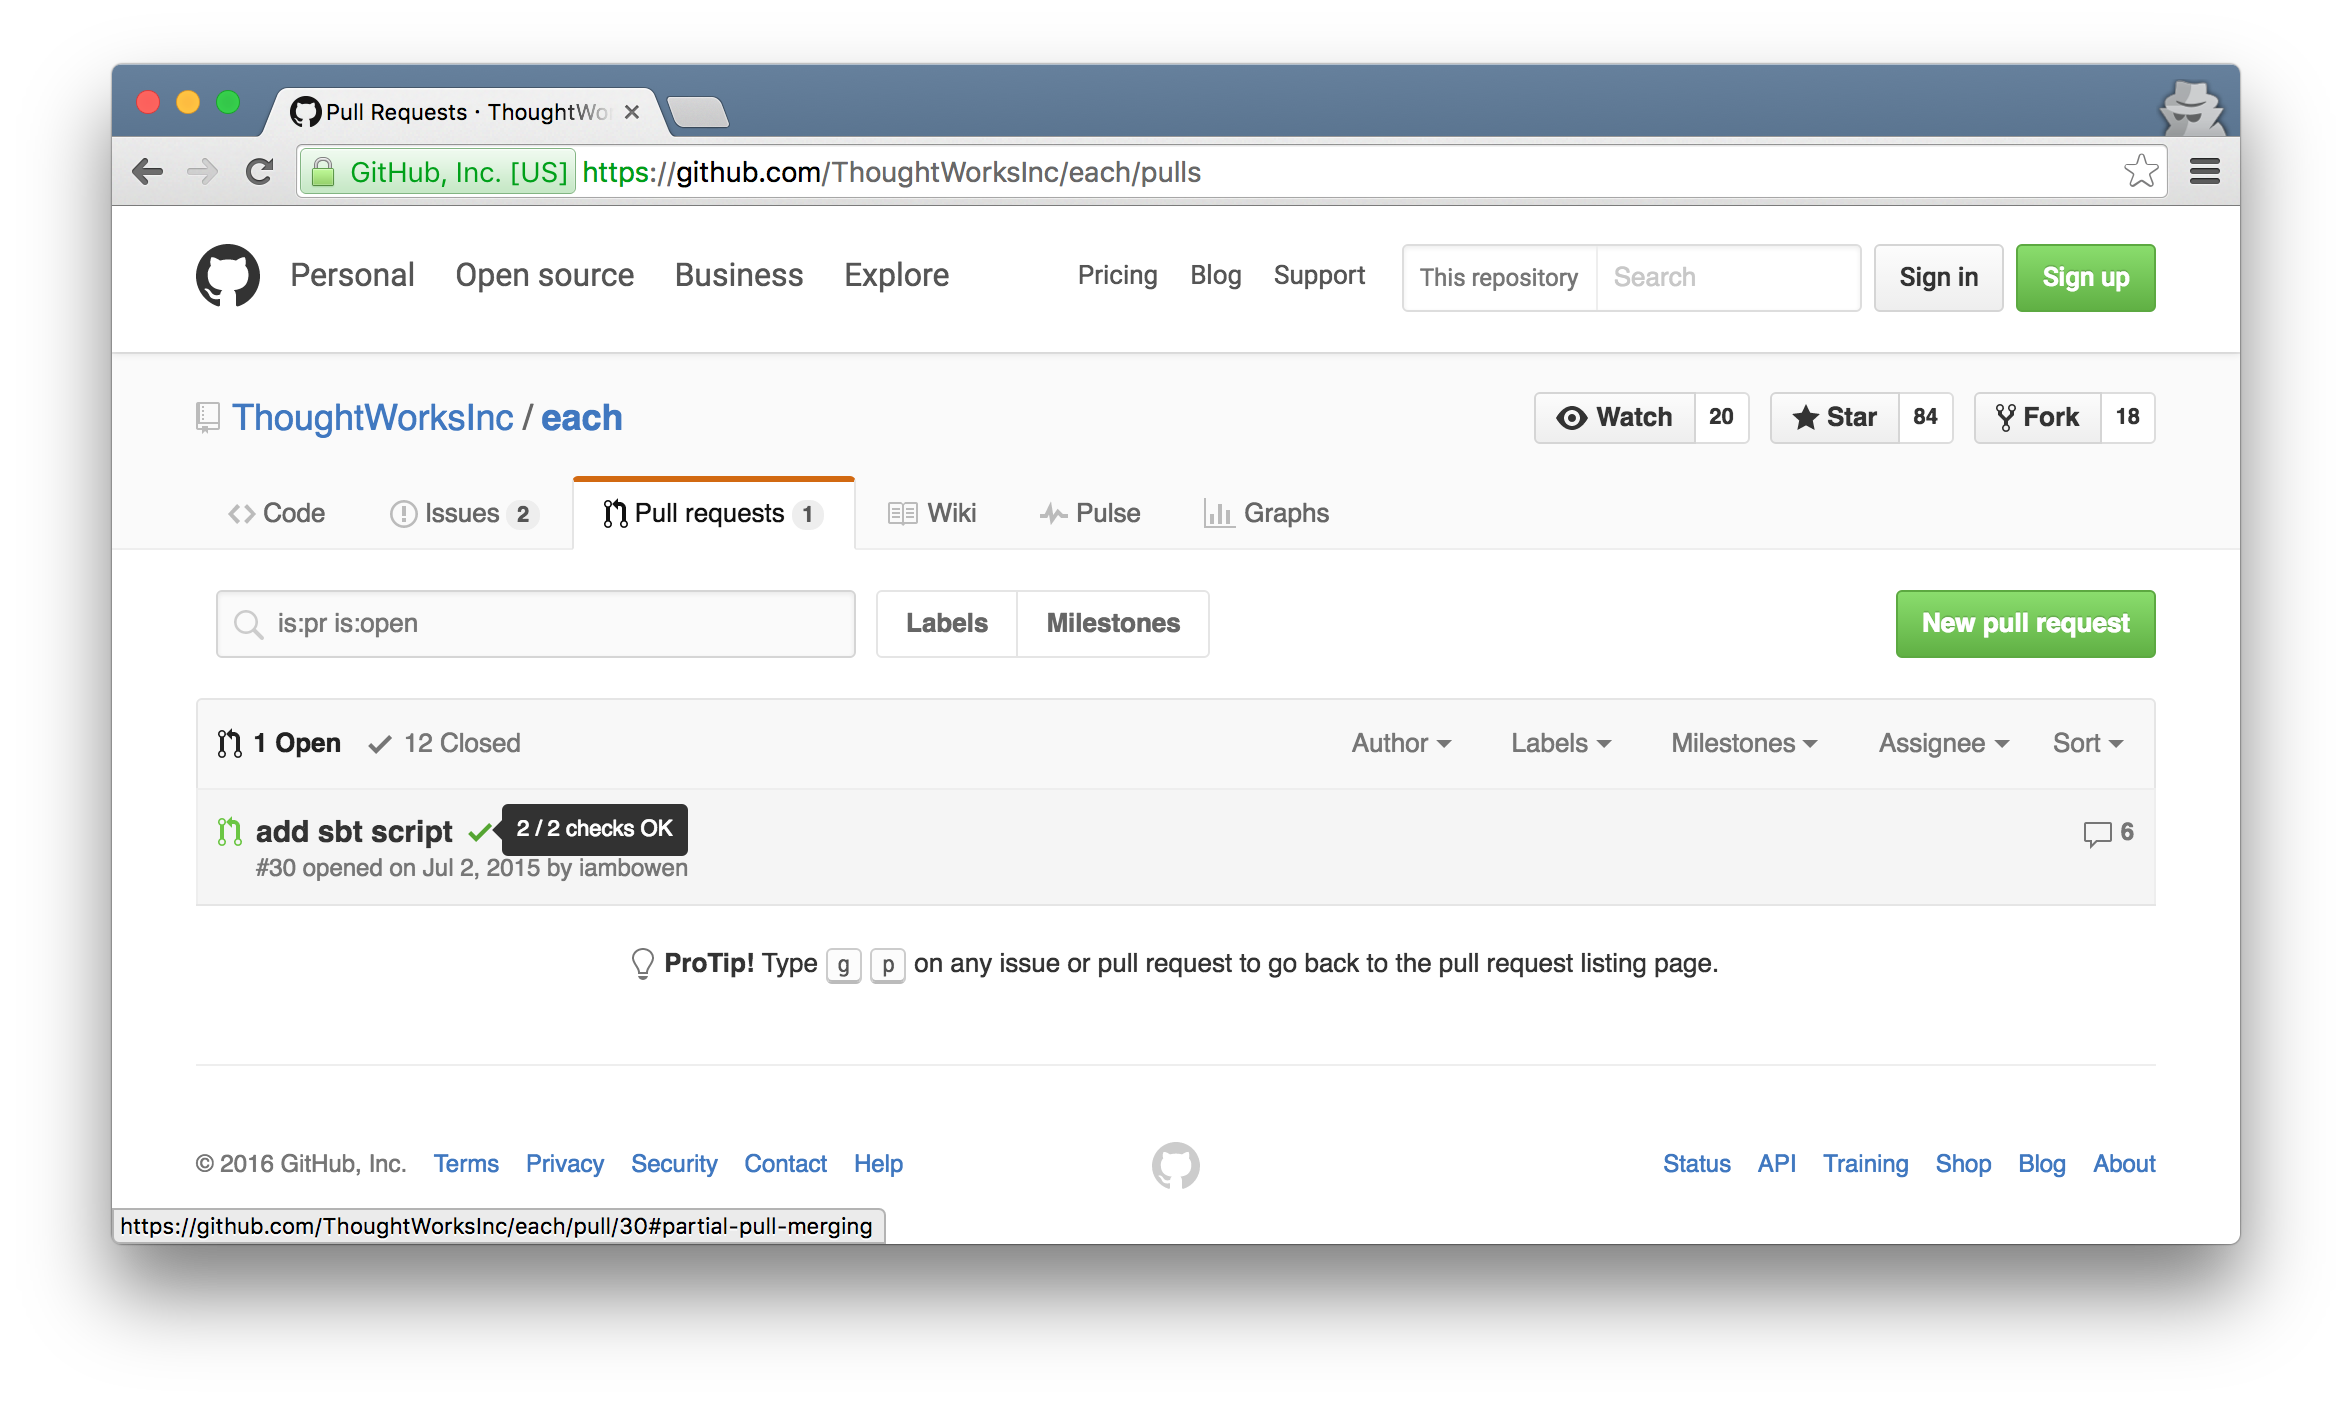Open the Graphs tab
This screenshot has height=1404, width=2352.
coord(1266,513)
